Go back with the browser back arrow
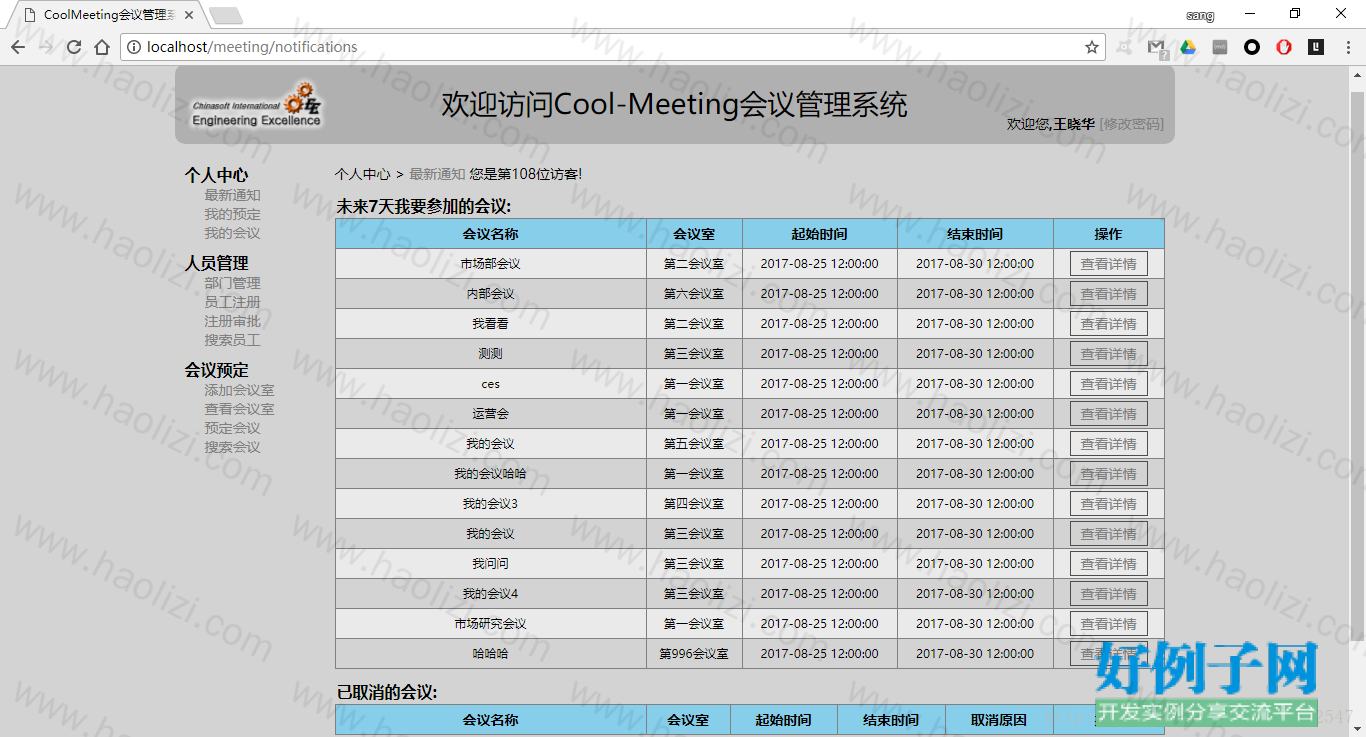 [18, 47]
